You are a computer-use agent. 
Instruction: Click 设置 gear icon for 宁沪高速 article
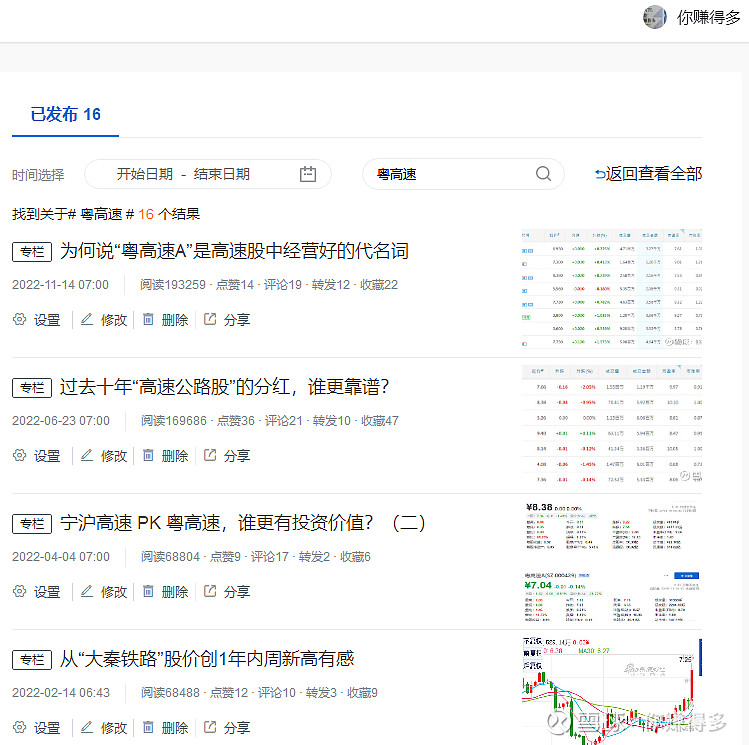coord(19,591)
